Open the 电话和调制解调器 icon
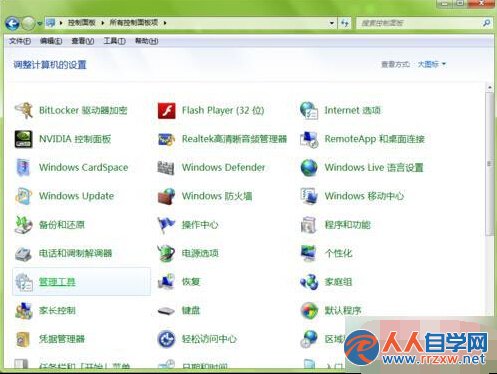The image size is (497, 374). click(24, 253)
